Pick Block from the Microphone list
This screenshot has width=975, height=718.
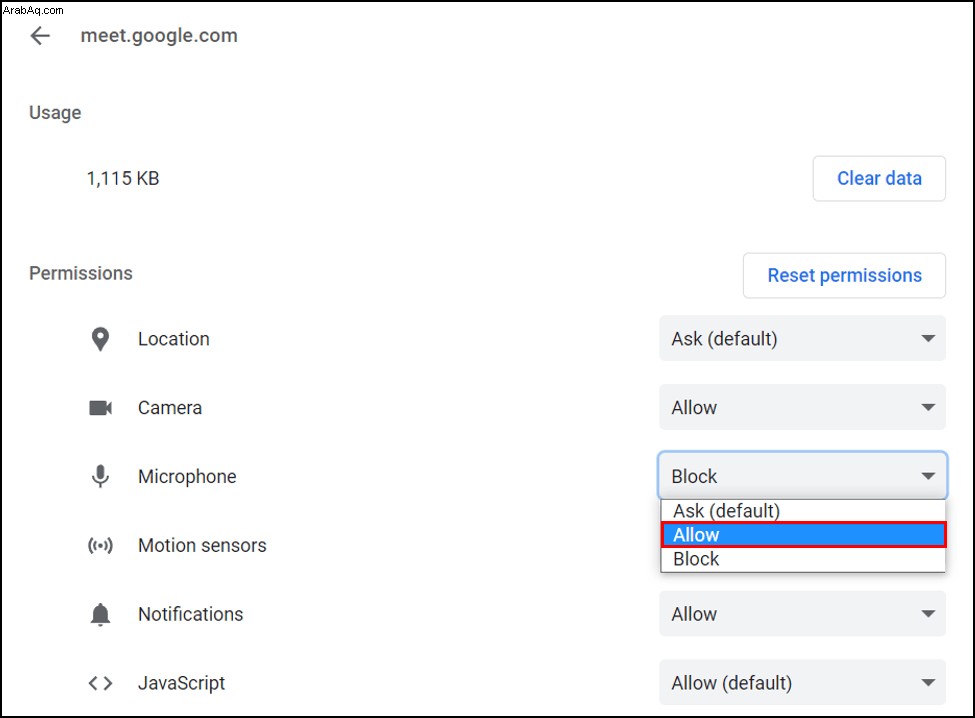click(803, 559)
